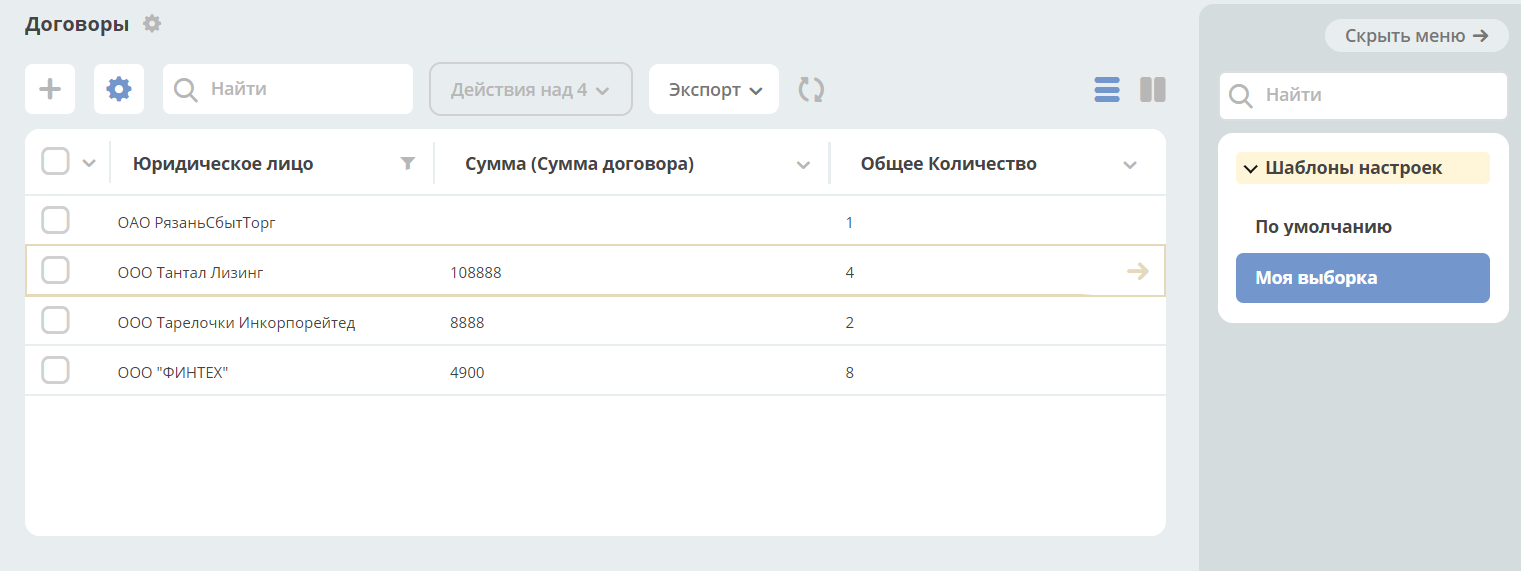The image size is (1521, 571).
Task: Open settings gear next to Договоры title
Action: pos(152,23)
